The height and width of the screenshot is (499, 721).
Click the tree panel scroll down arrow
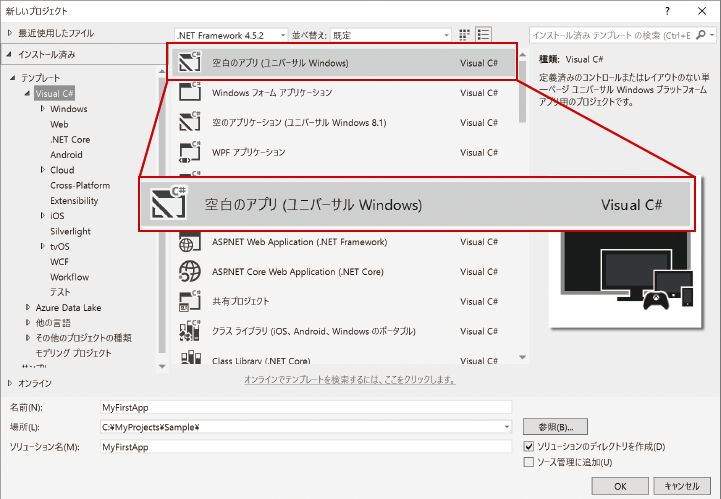click(x=162, y=367)
